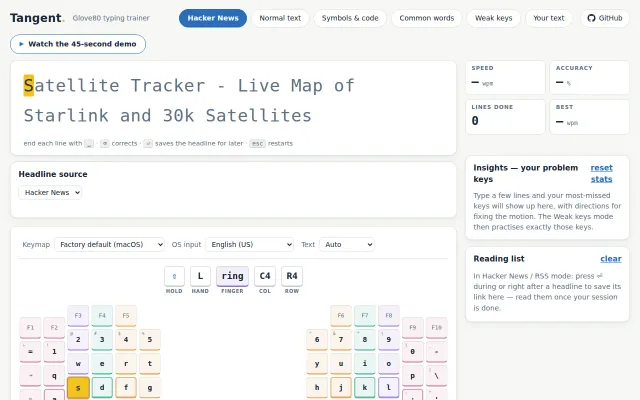This screenshot has width=640, height=400.
Task: Click the 'k' key on right half
Action: click(364, 388)
